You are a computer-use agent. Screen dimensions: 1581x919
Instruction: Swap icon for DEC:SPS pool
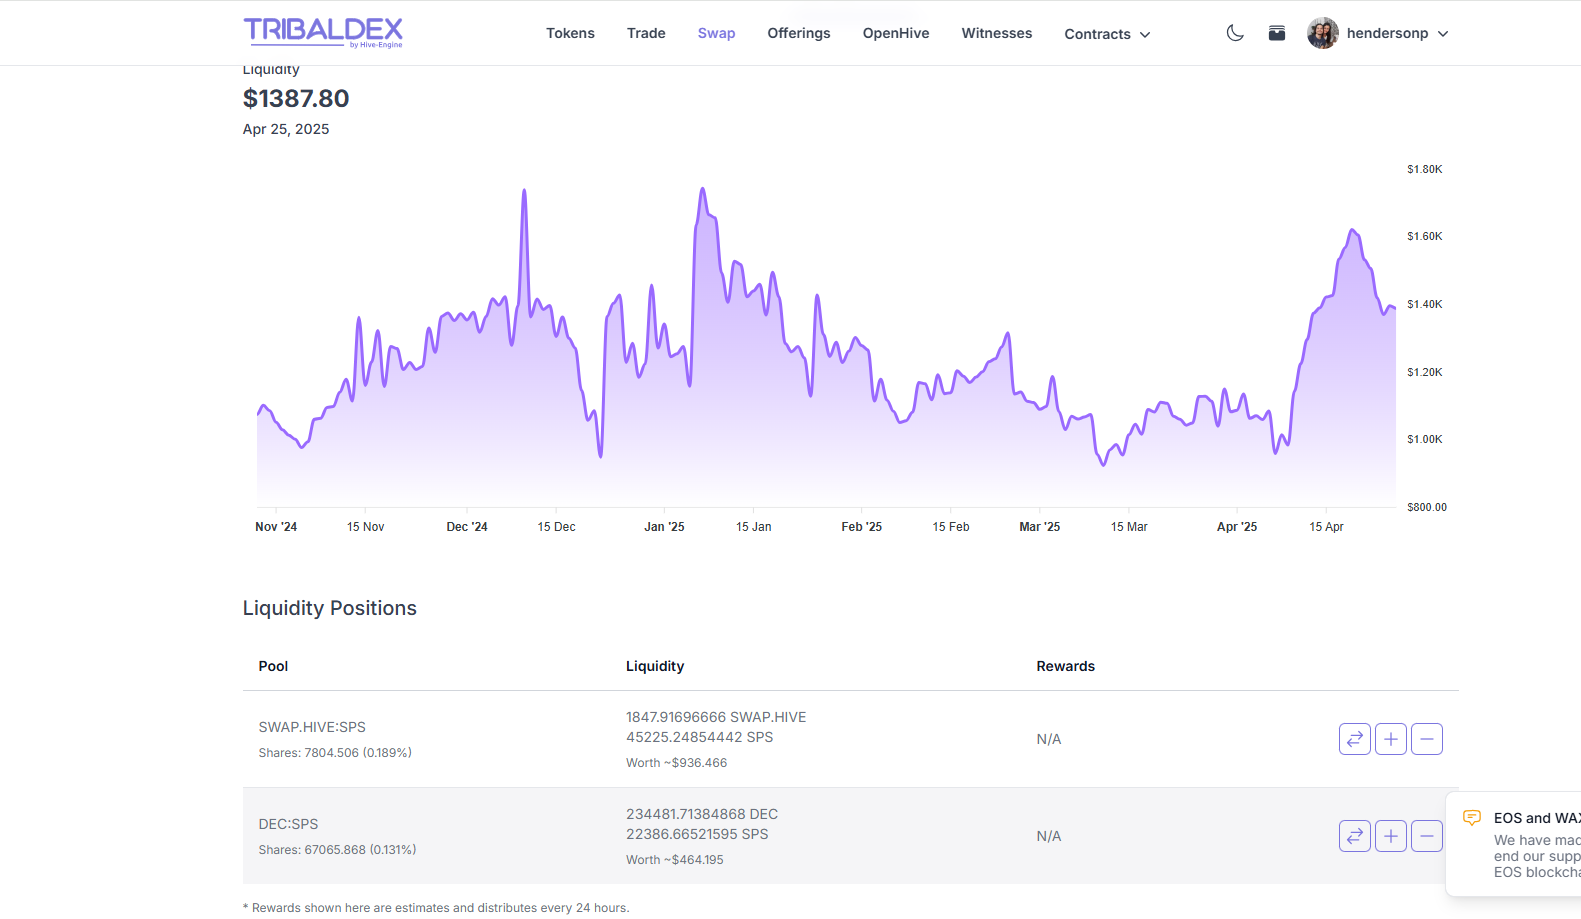[x=1355, y=836]
